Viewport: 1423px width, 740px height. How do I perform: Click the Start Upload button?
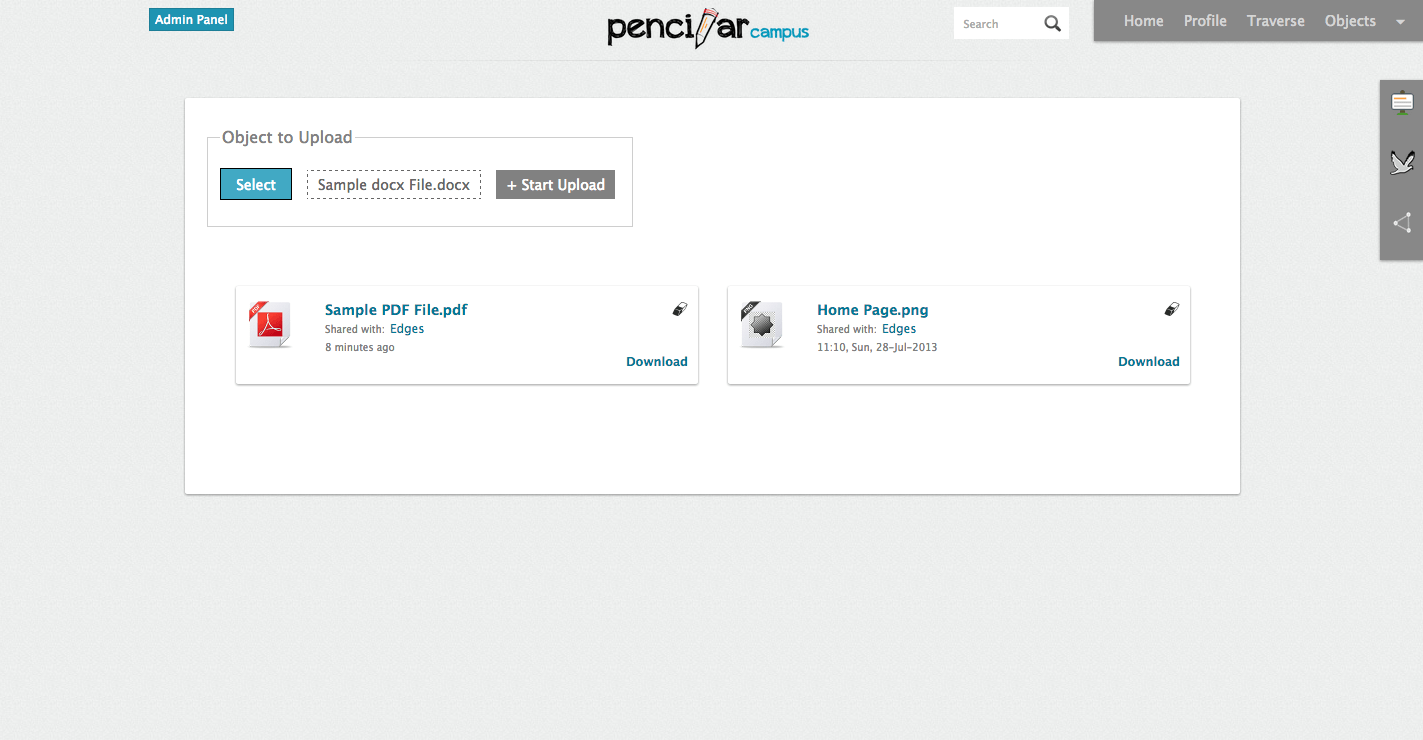(555, 185)
